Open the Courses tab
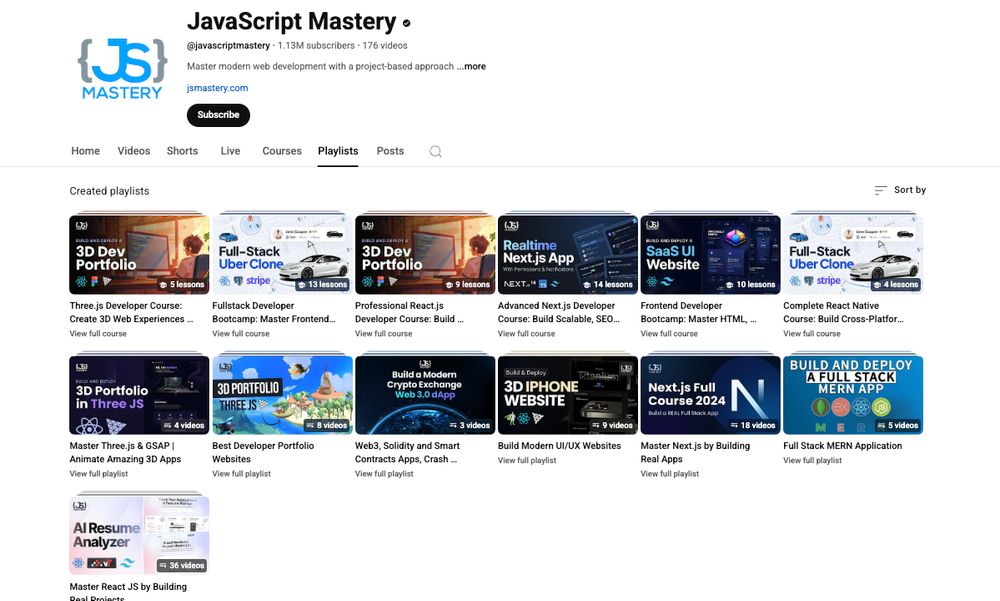Image resolution: width=1000 pixels, height=601 pixels. [282, 151]
